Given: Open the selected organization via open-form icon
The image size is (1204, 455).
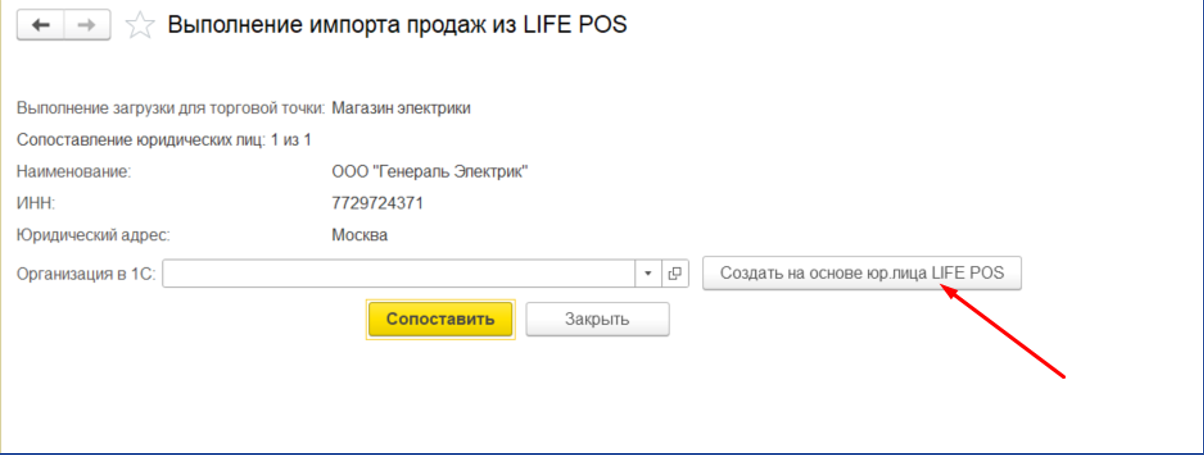Looking at the screenshot, I should click(674, 273).
